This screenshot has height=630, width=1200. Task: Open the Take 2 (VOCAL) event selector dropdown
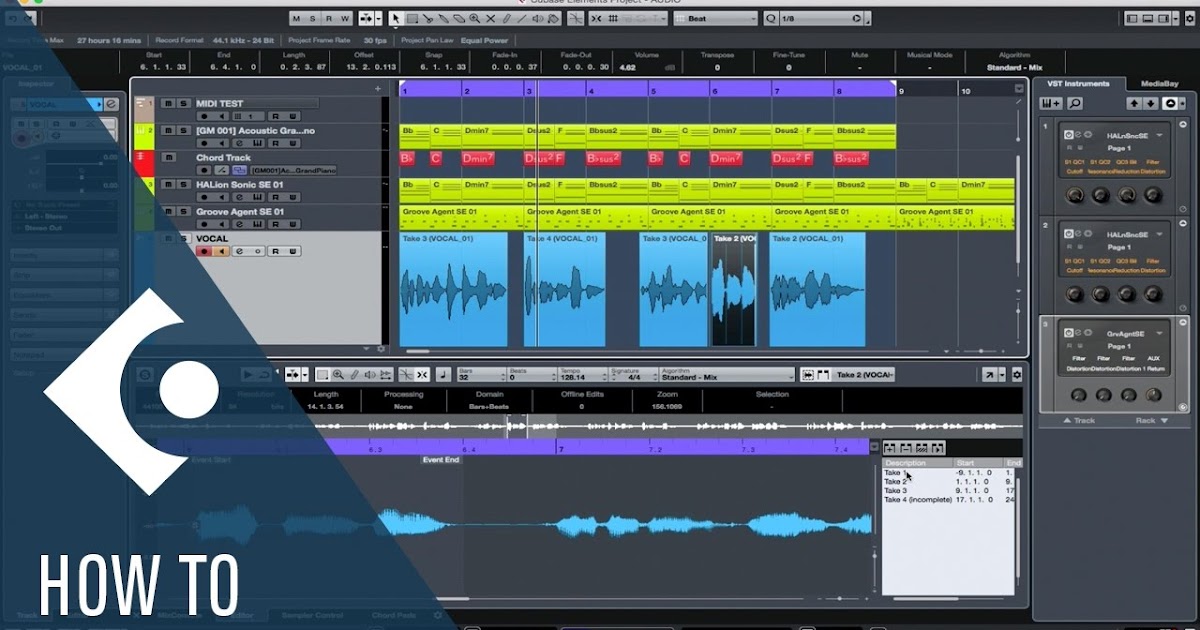[x=865, y=375]
